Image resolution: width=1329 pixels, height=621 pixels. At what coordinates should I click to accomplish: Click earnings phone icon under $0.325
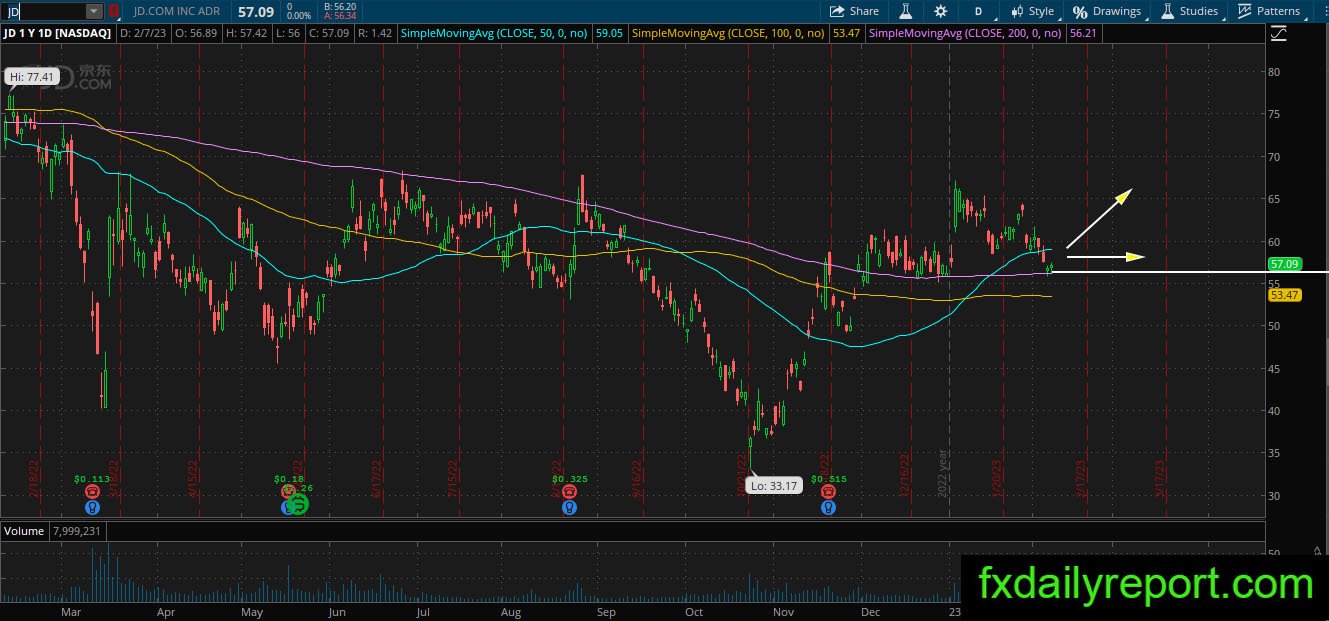pyautogui.click(x=568, y=492)
